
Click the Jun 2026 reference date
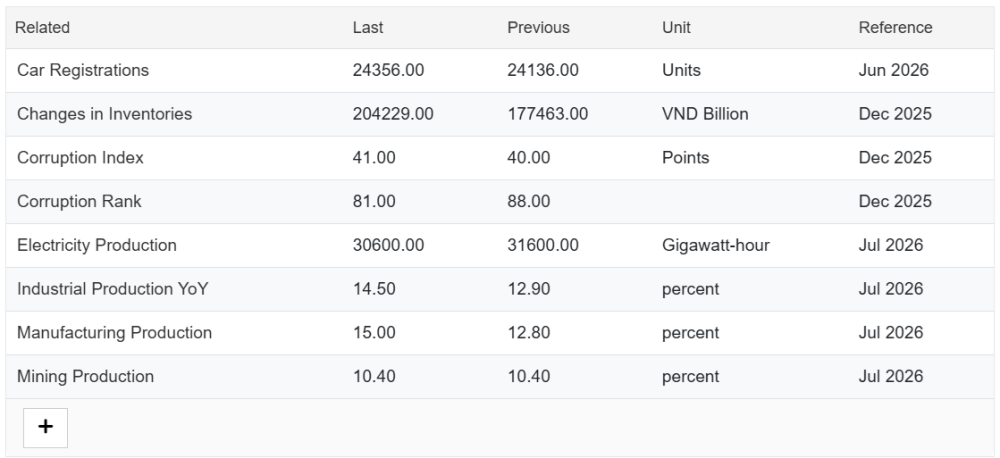click(x=893, y=70)
